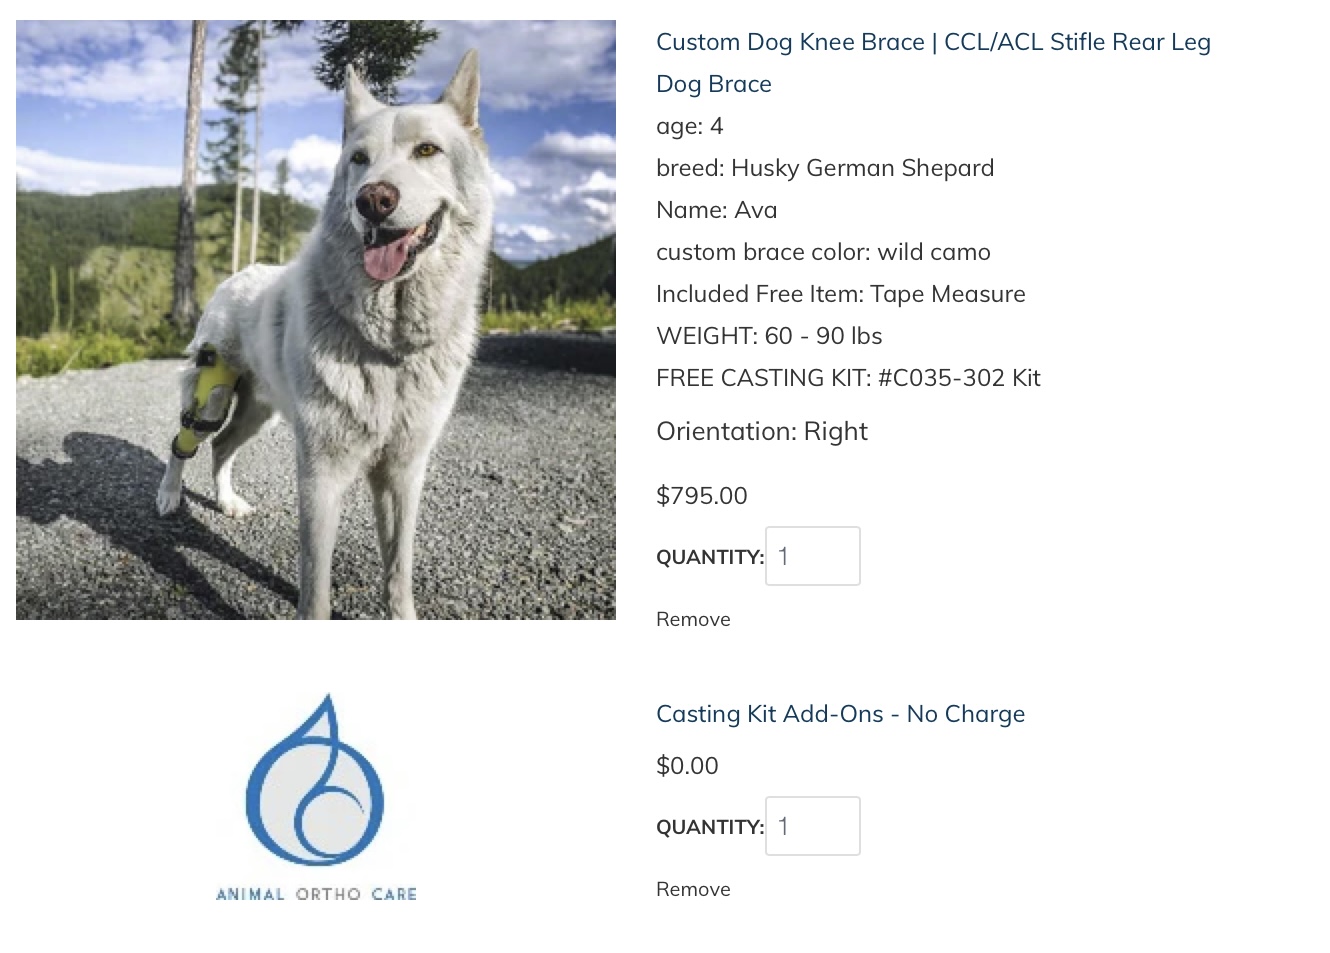Click the $795.00 price text

[x=701, y=496]
